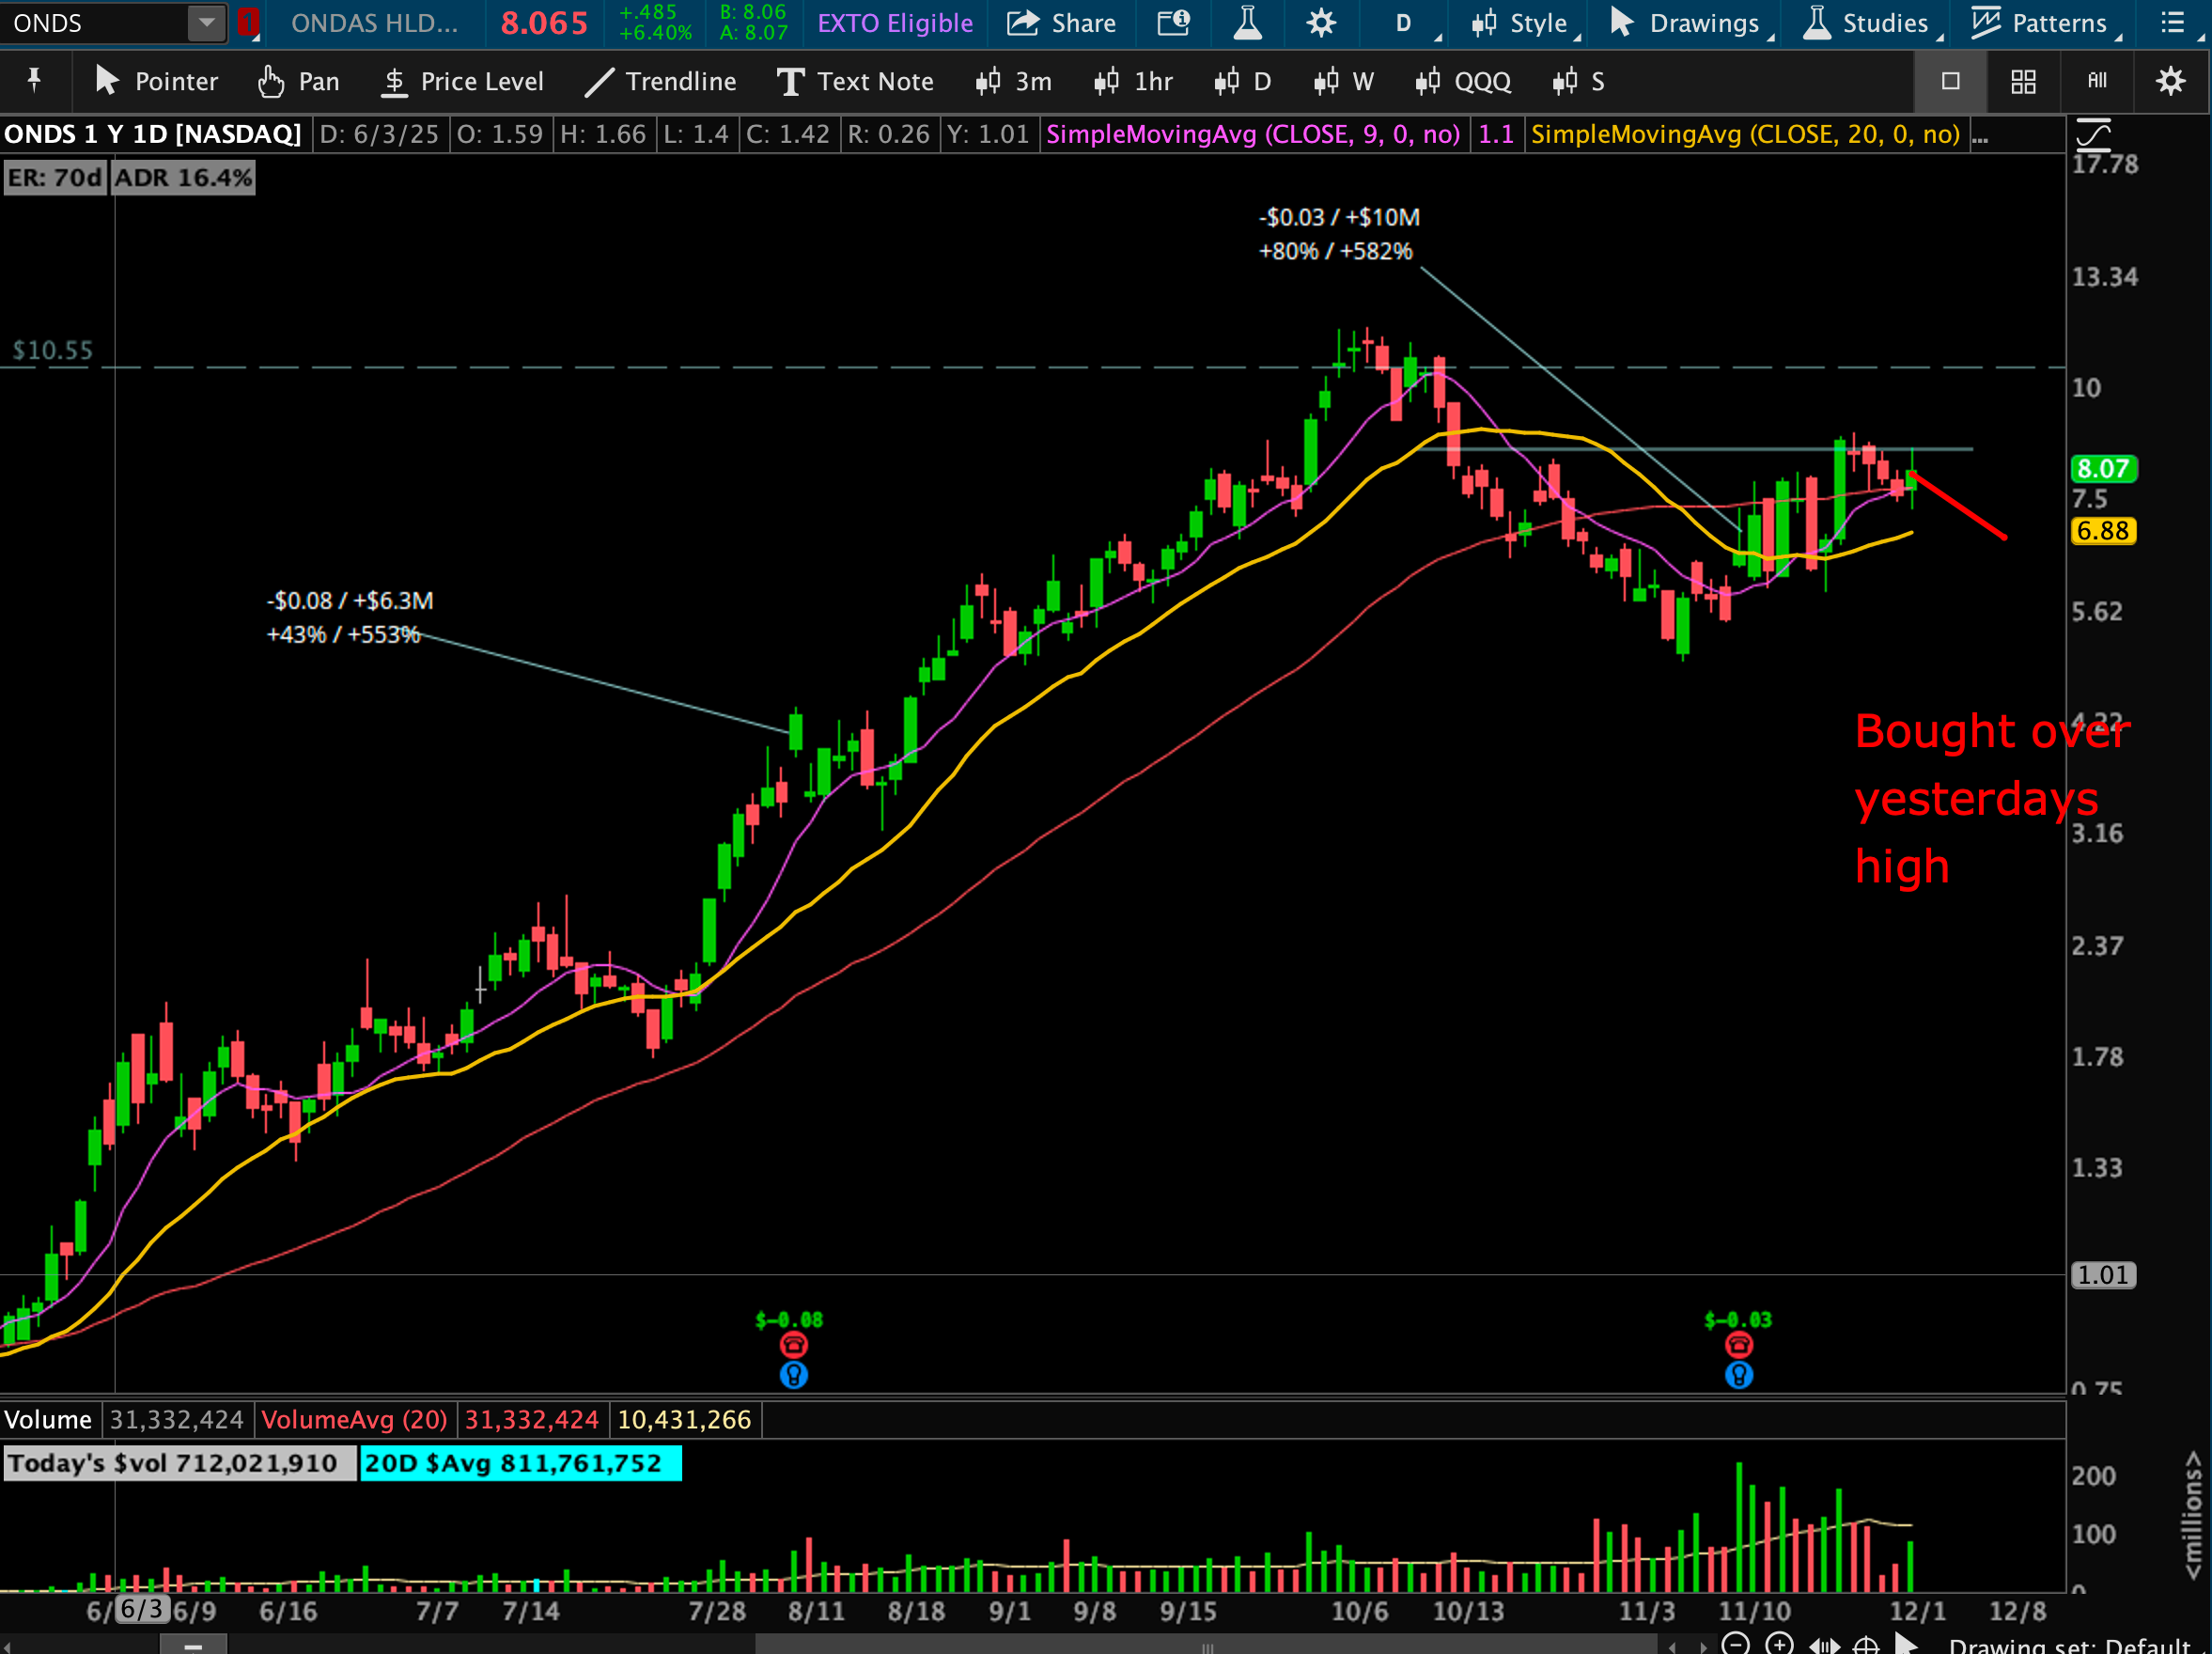Image resolution: width=2212 pixels, height=1654 pixels.
Task: Switch to the 1hr timeframe button
Action: tap(1133, 82)
